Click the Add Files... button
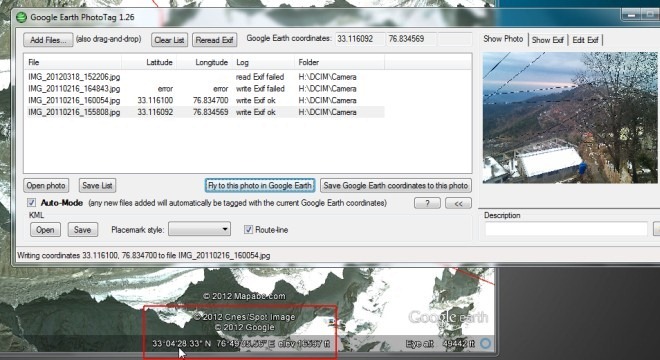 (x=48, y=40)
